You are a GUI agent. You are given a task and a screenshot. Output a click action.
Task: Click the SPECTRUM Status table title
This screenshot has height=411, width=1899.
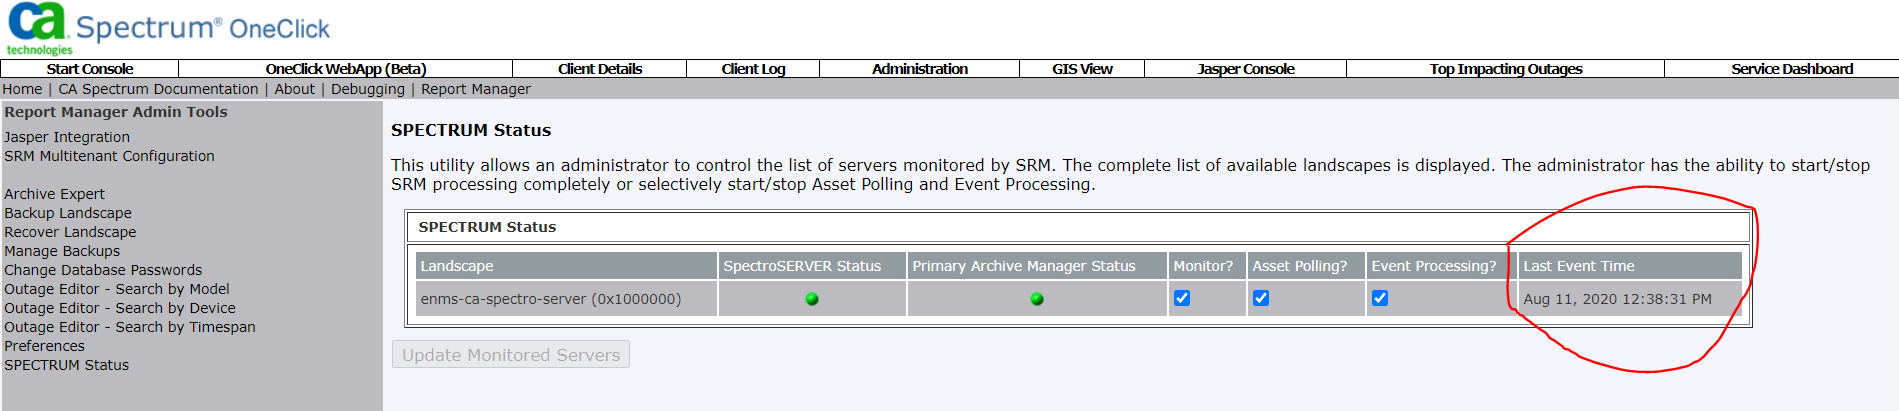[x=487, y=227]
